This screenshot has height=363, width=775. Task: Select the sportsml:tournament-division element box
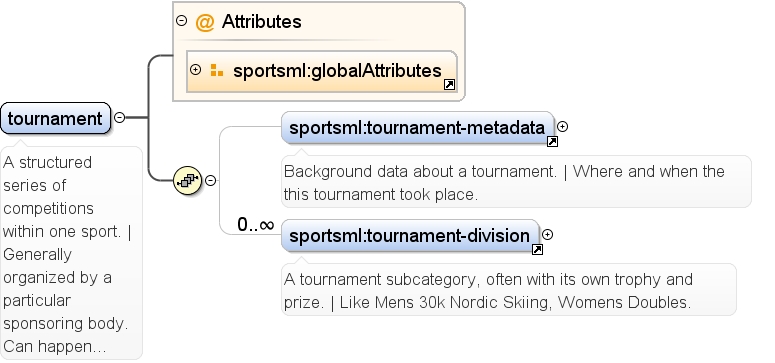[x=410, y=235]
